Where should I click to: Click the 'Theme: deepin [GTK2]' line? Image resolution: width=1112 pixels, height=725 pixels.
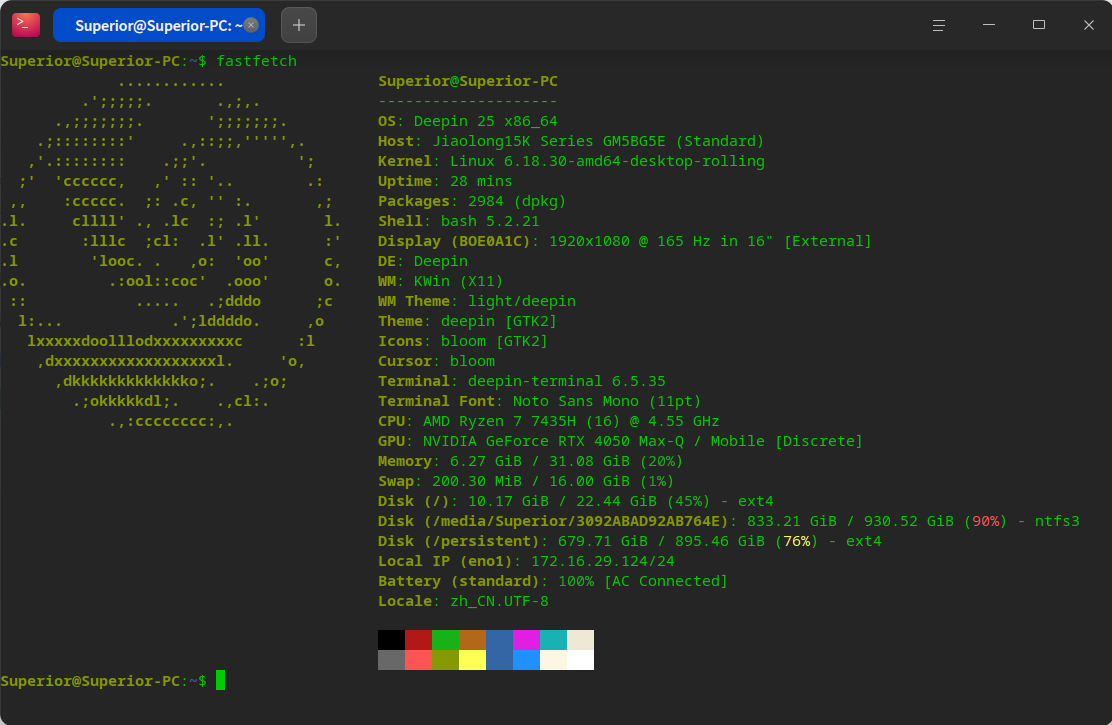(x=467, y=321)
